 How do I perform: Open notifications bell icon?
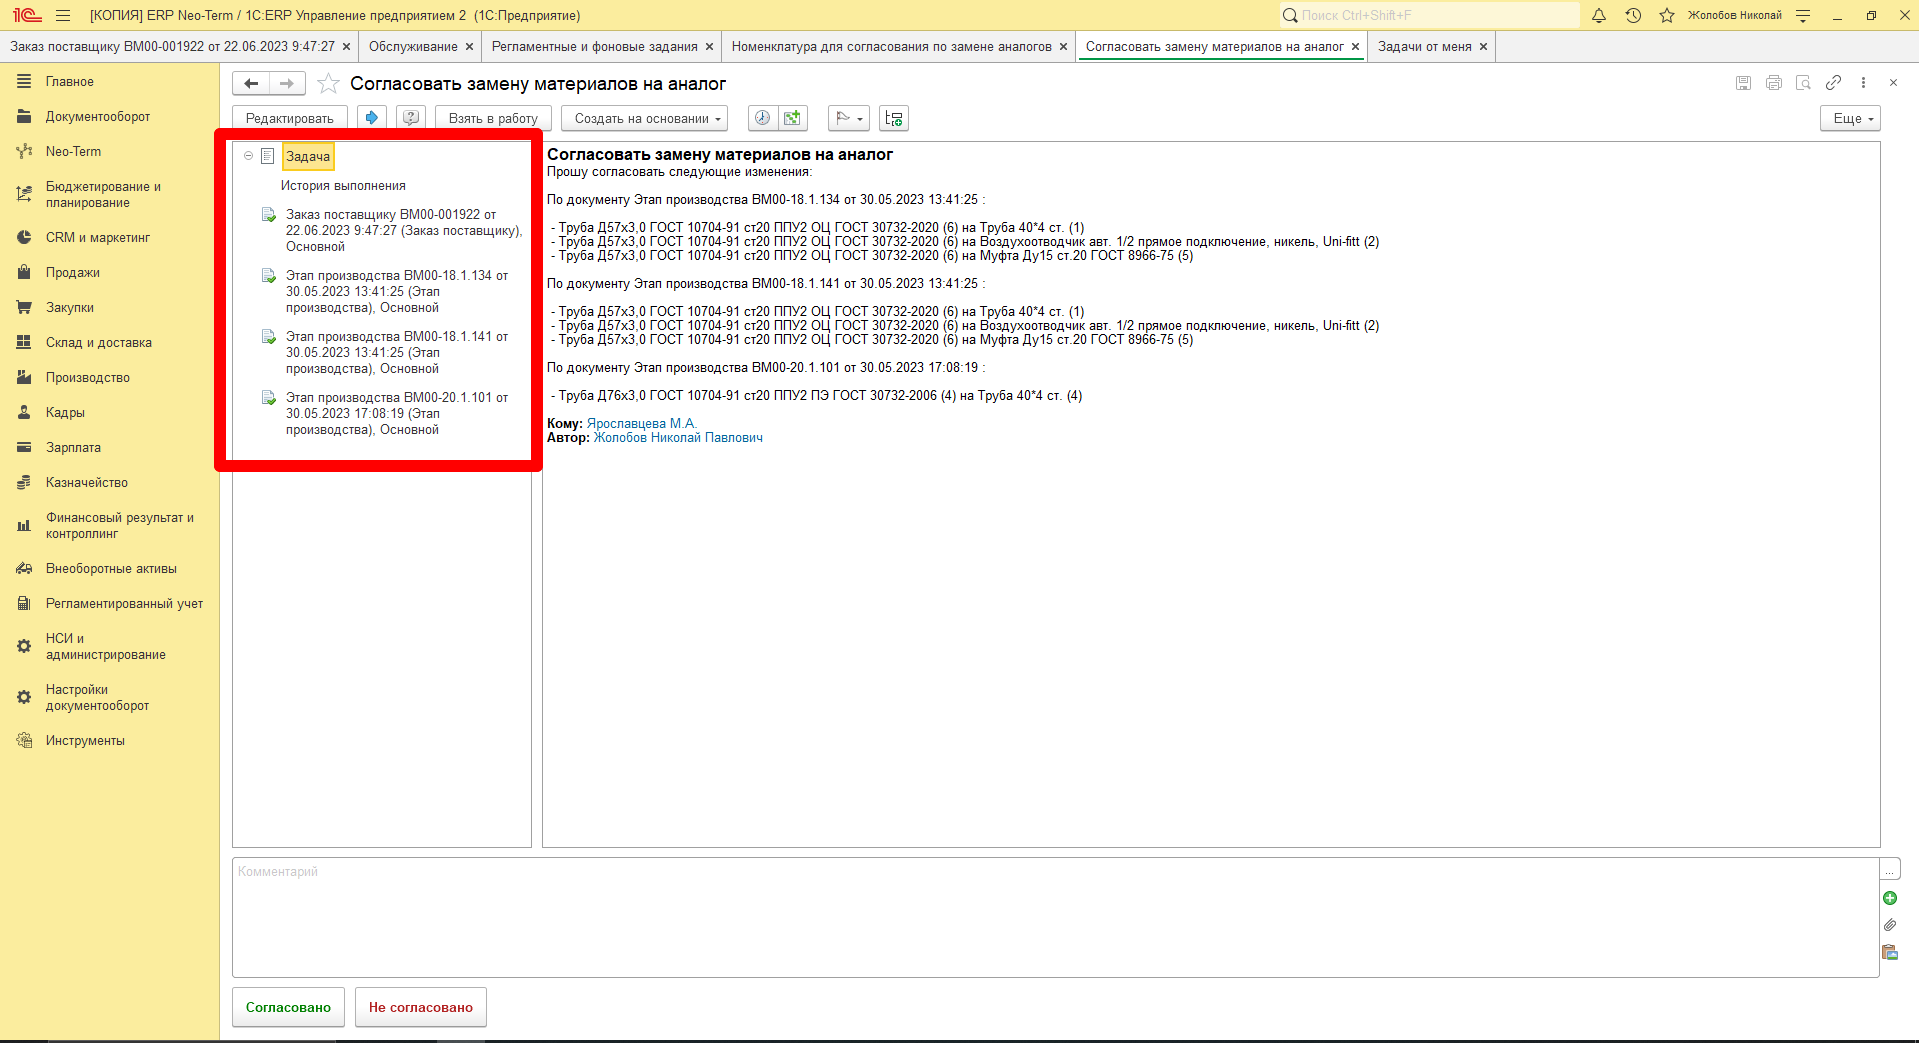click(1599, 15)
